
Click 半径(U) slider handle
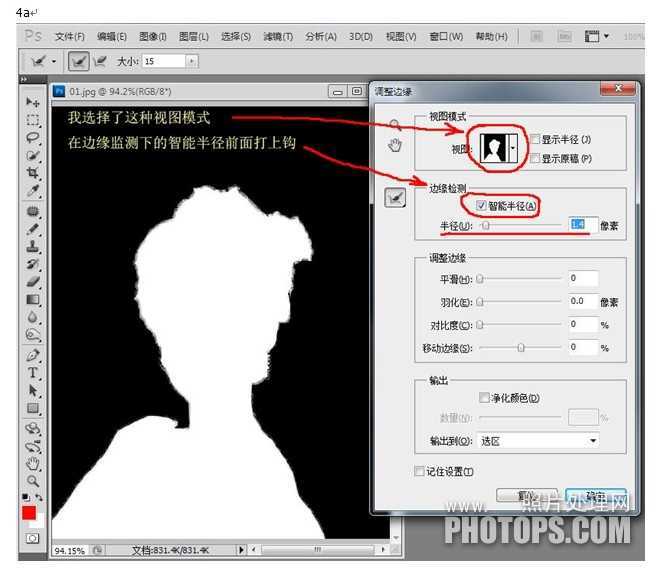(485, 226)
